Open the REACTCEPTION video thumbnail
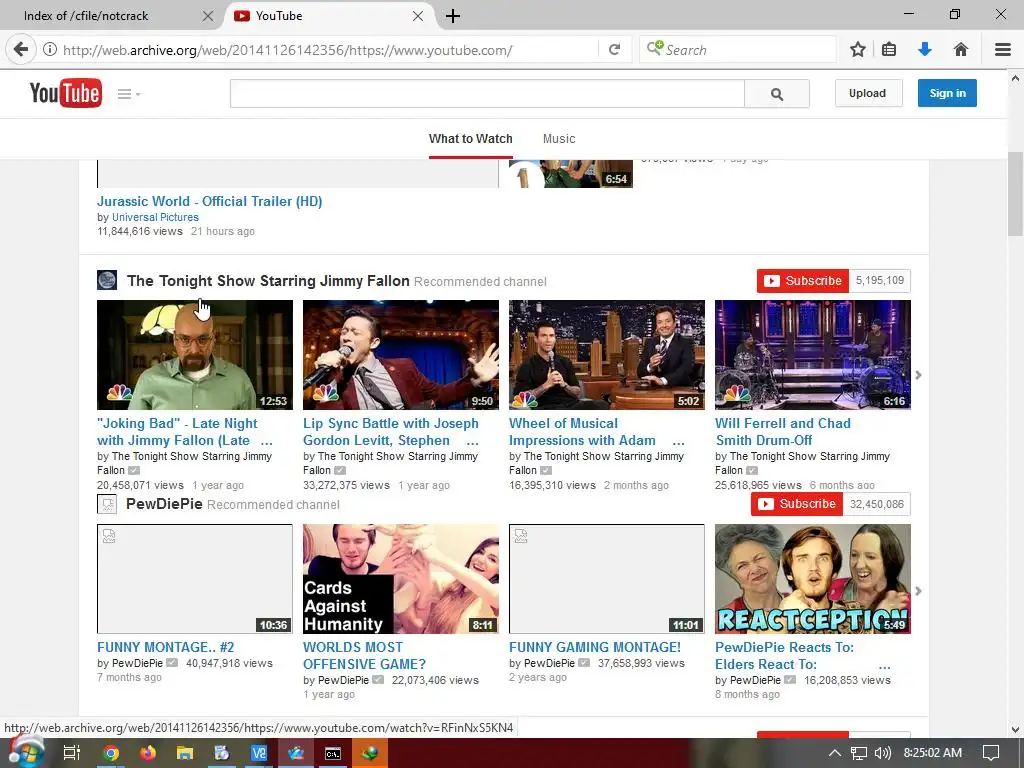Screen dimensions: 1024x768 (812, 579)
